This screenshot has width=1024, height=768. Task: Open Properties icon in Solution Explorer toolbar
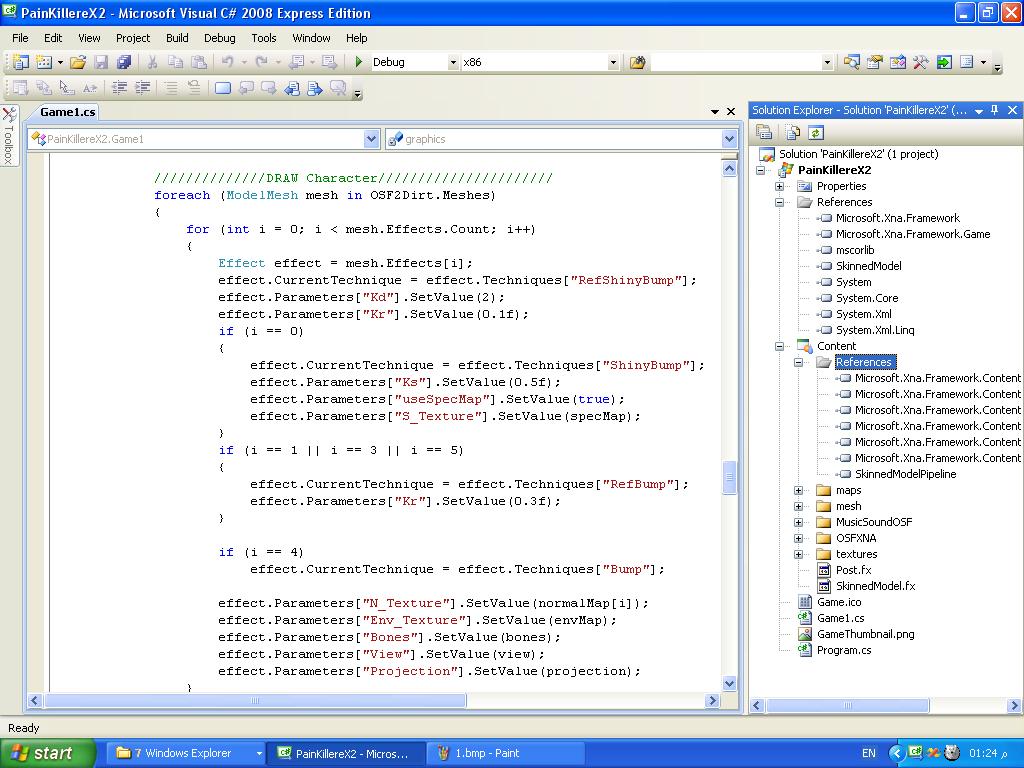[764, 133]
